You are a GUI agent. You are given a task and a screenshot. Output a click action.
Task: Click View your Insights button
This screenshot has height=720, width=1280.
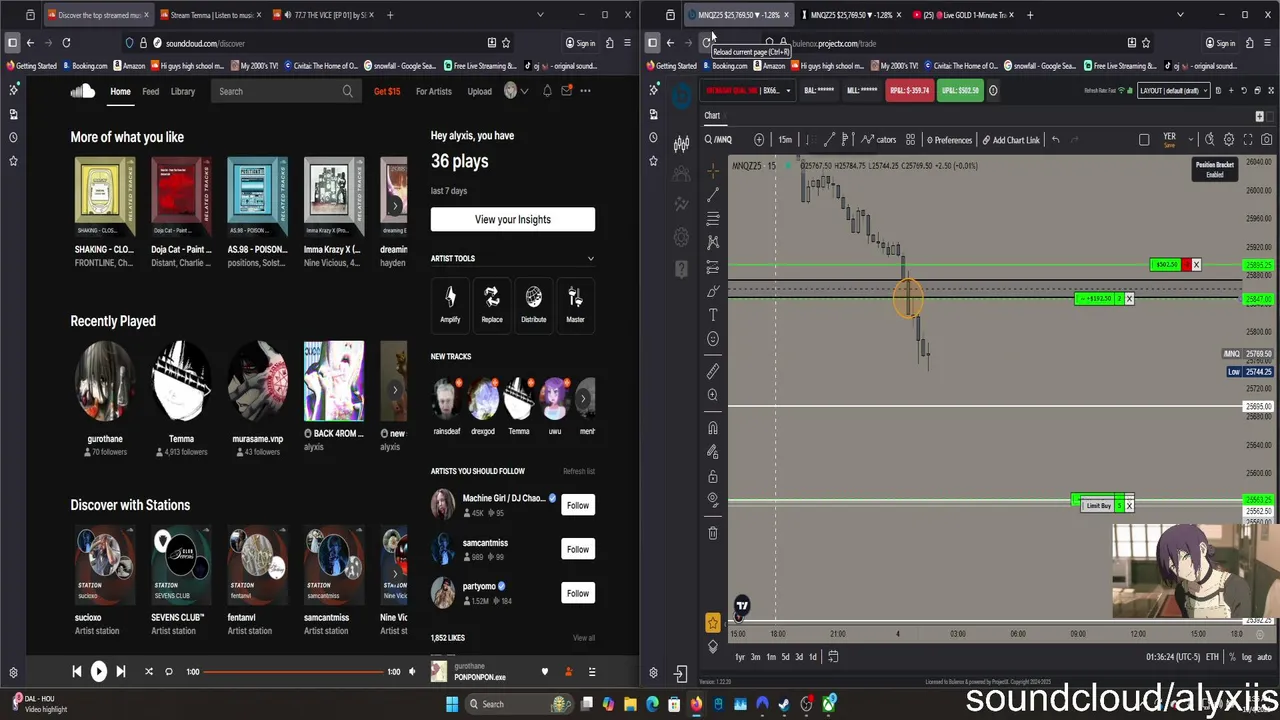[x=513, y=219]
